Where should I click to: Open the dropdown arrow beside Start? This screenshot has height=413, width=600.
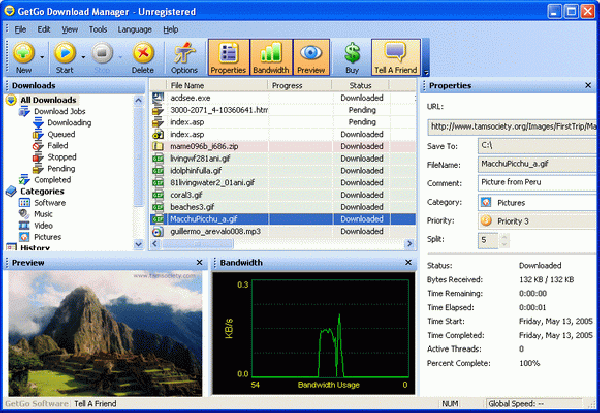(85, 55)
